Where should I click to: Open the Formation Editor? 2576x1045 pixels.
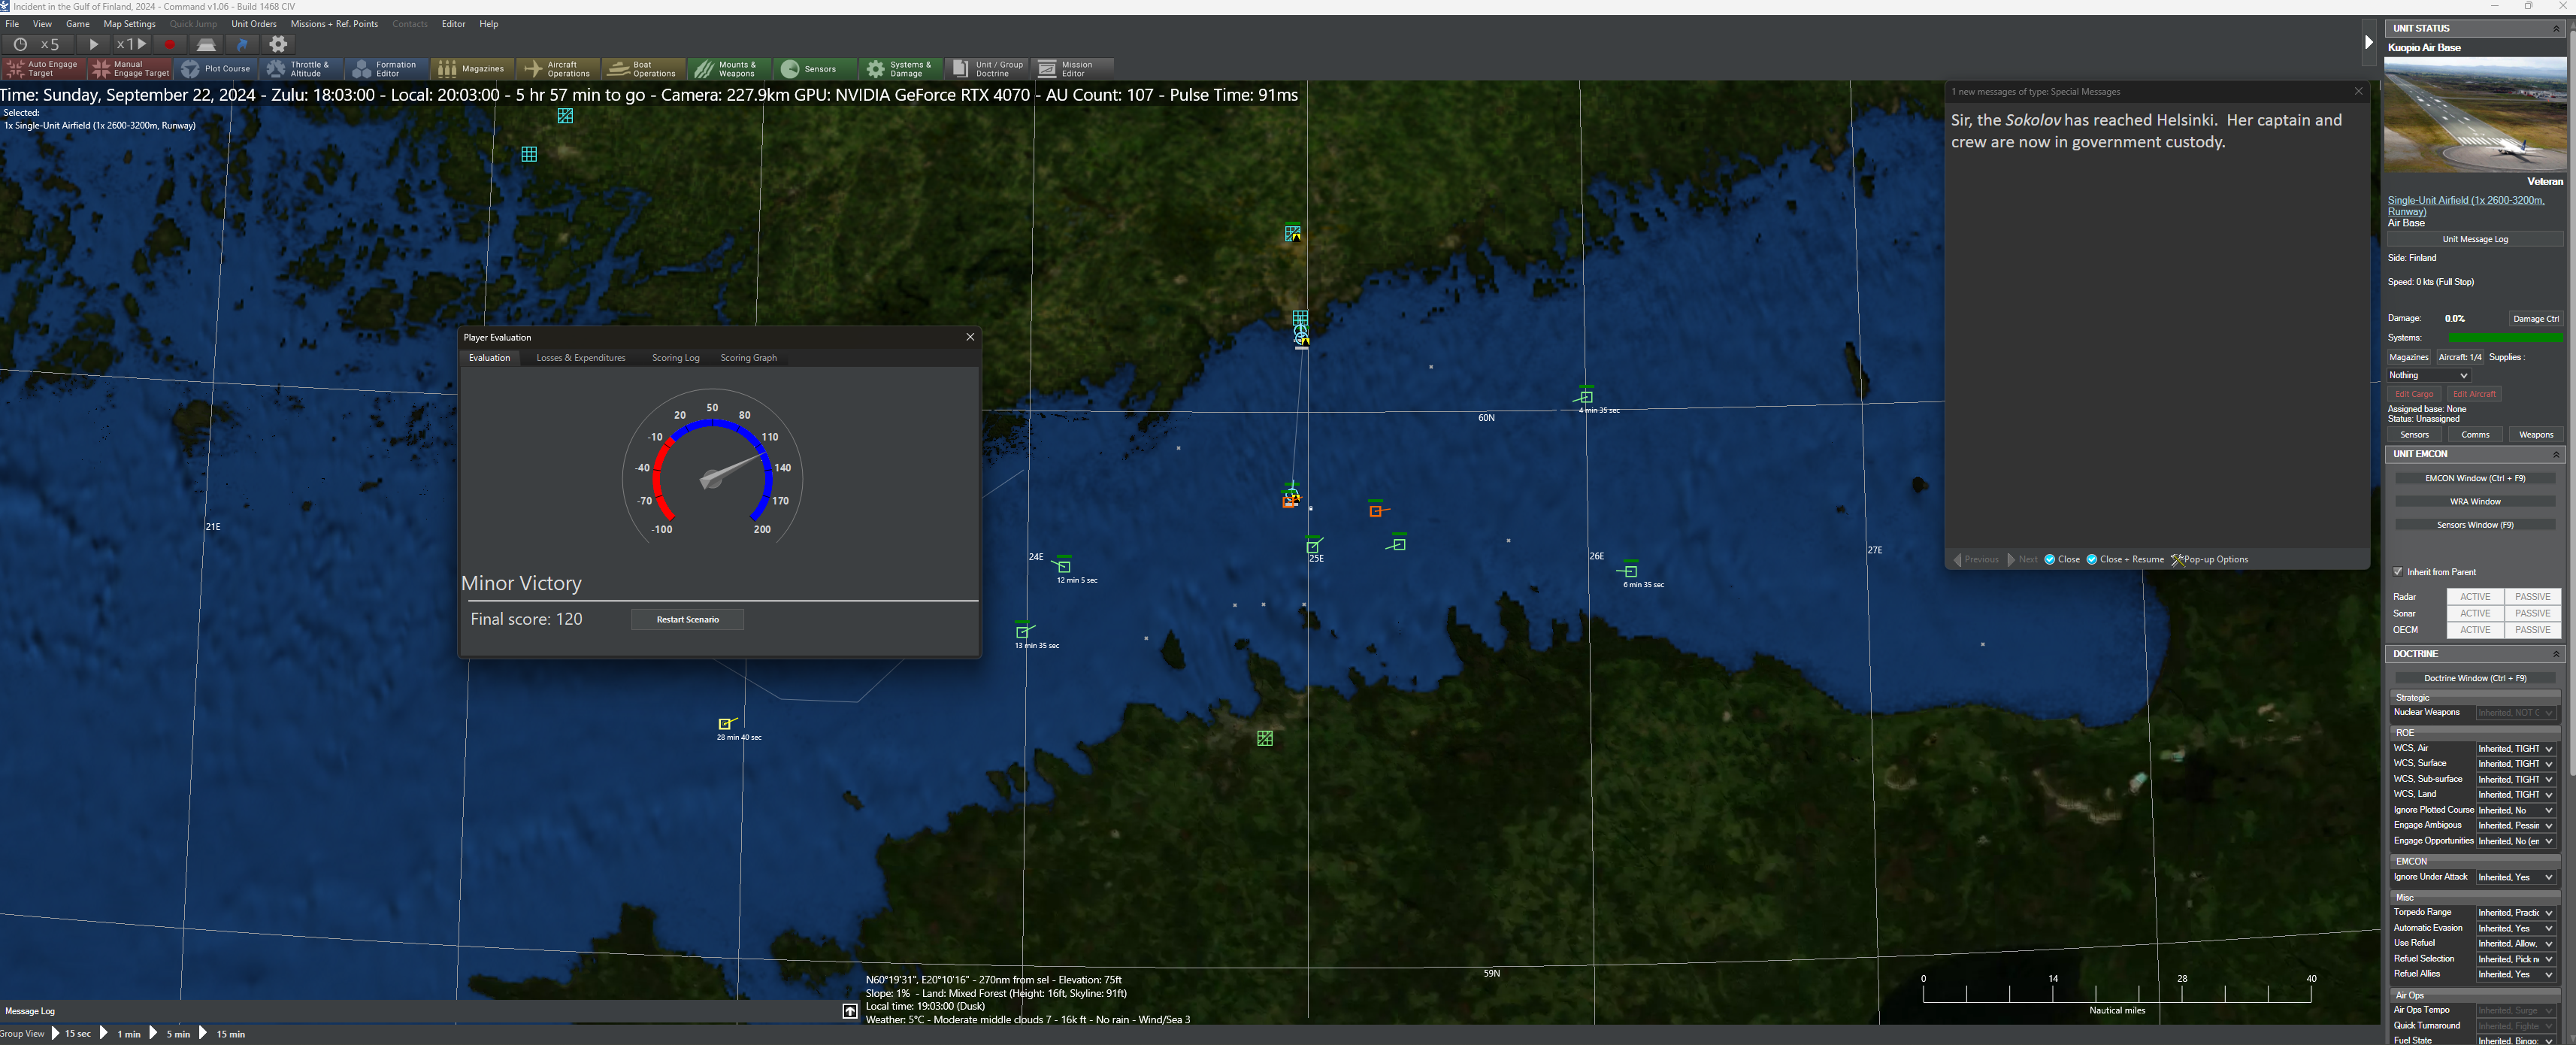tap(388, 69)
